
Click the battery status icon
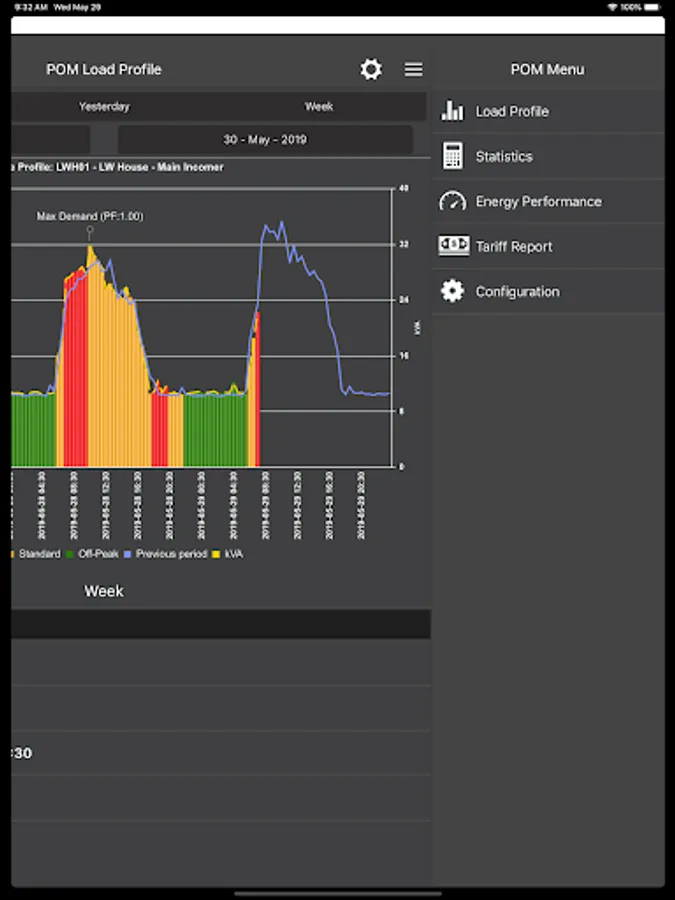tap(653, 7)
